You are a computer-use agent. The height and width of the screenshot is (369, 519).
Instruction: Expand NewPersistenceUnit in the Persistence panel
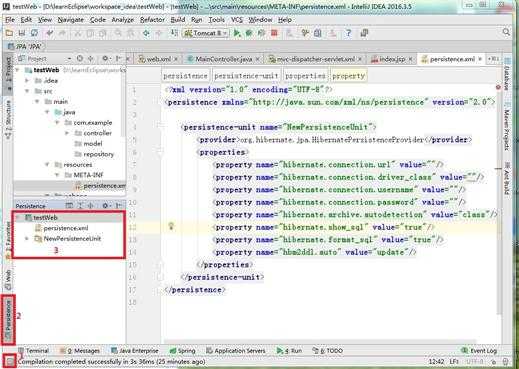pos(27,238)
